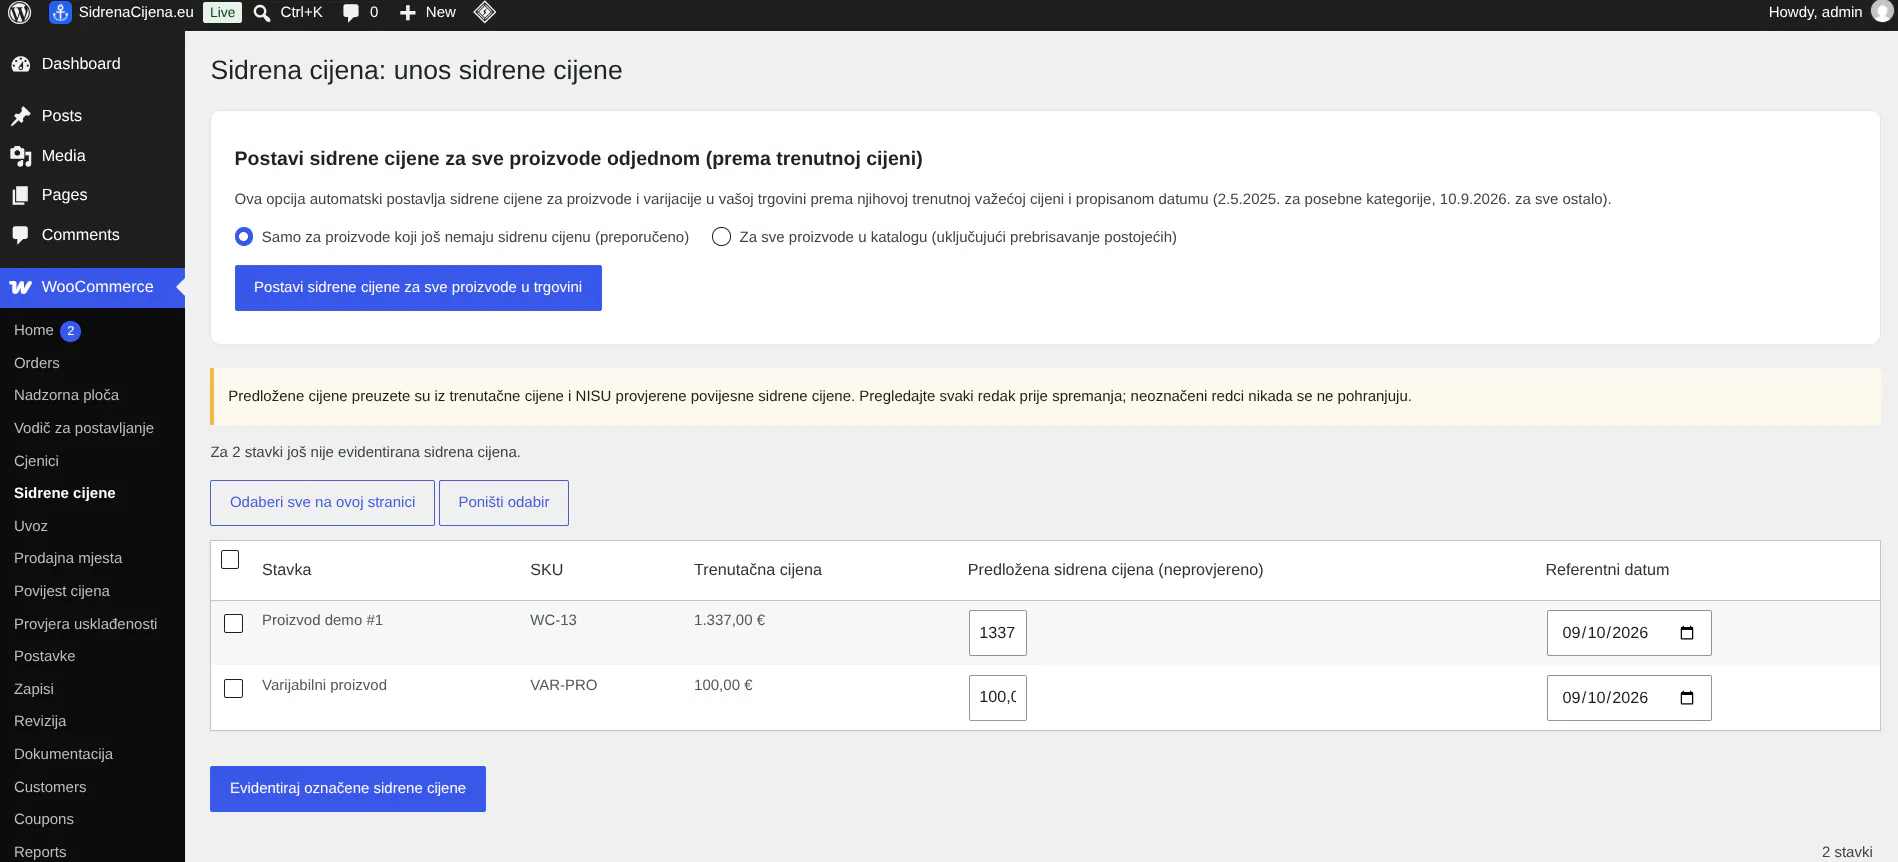Click the Pages document icon
The image size is (1898, 862).
pos(21,195)
